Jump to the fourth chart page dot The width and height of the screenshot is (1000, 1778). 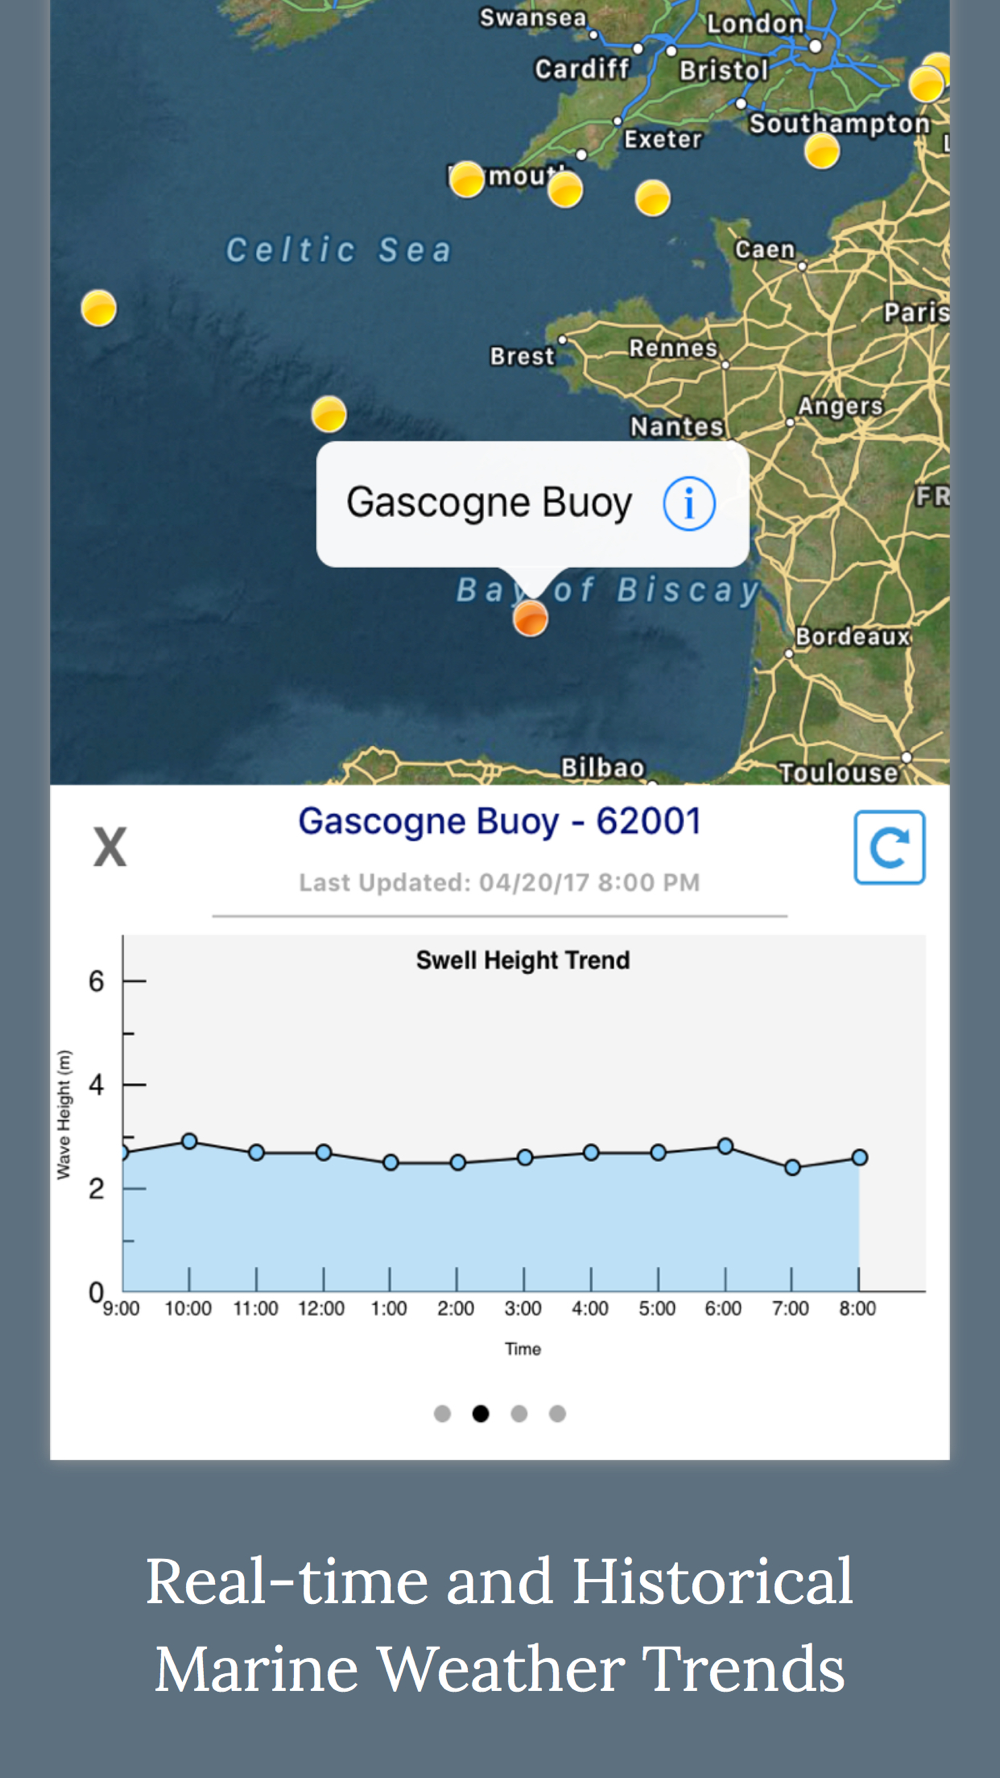tap(557, 1413)
